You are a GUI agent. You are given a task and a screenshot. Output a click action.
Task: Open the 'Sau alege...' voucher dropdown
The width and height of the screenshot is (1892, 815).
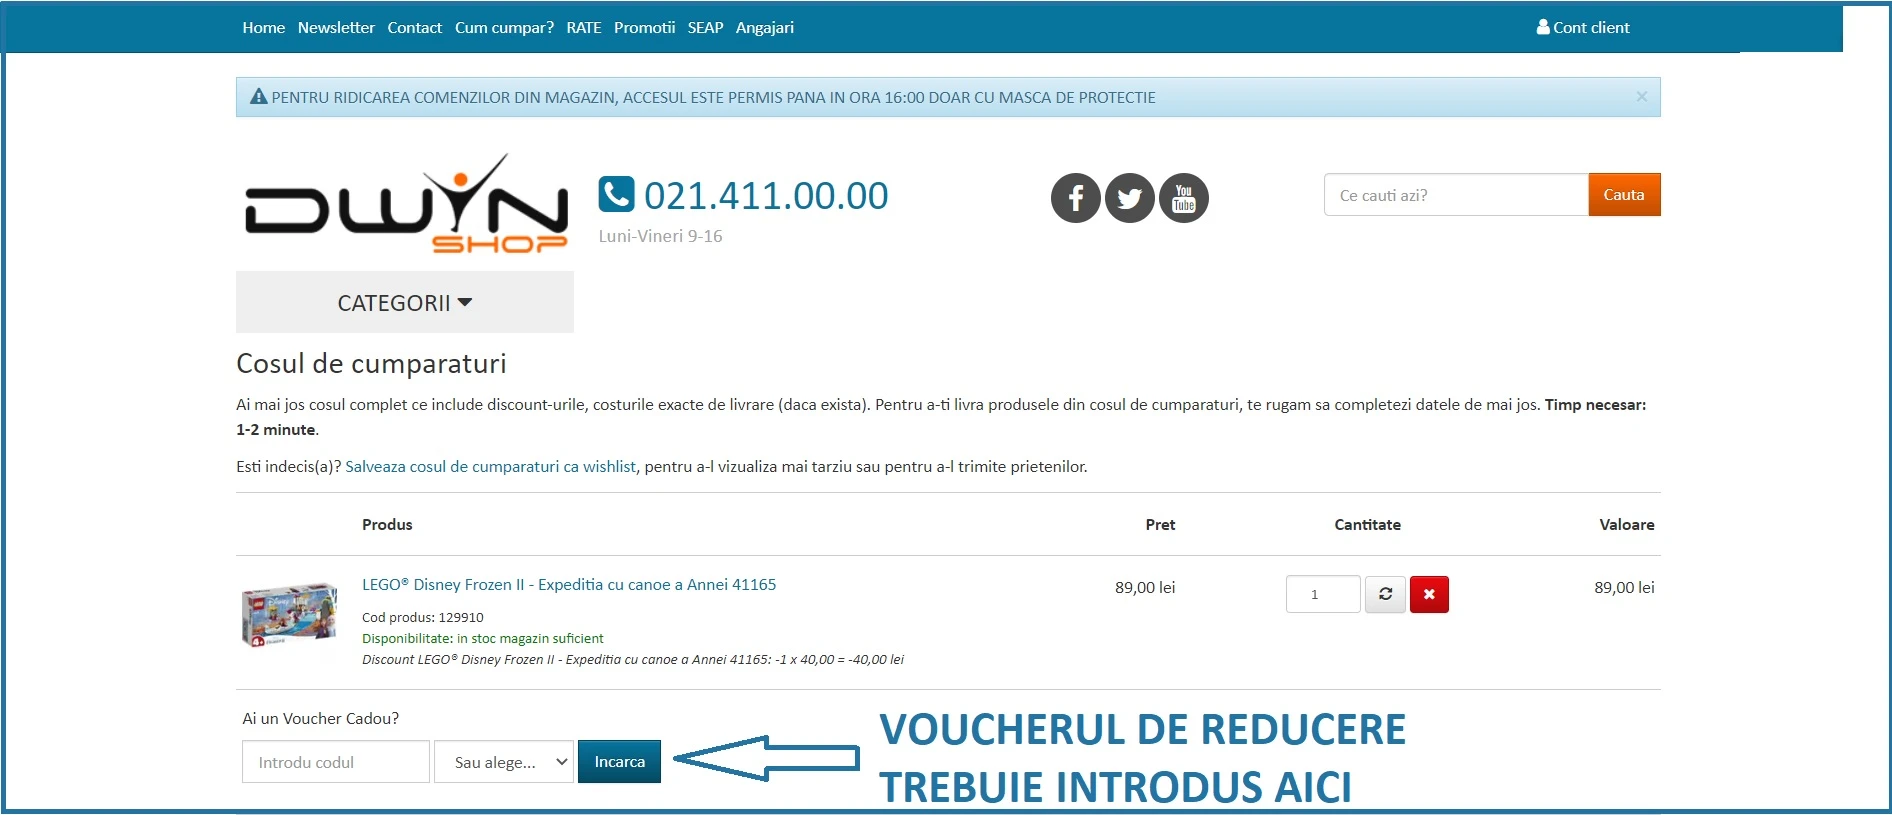(x=504, y=762)
